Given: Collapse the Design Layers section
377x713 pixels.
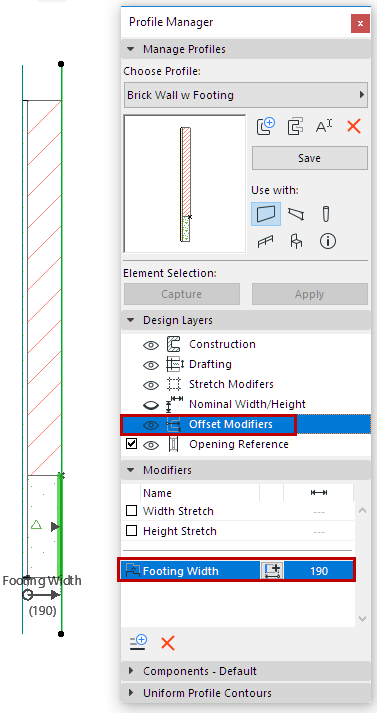Looking at the screenshot, I should tap(131, 320).
